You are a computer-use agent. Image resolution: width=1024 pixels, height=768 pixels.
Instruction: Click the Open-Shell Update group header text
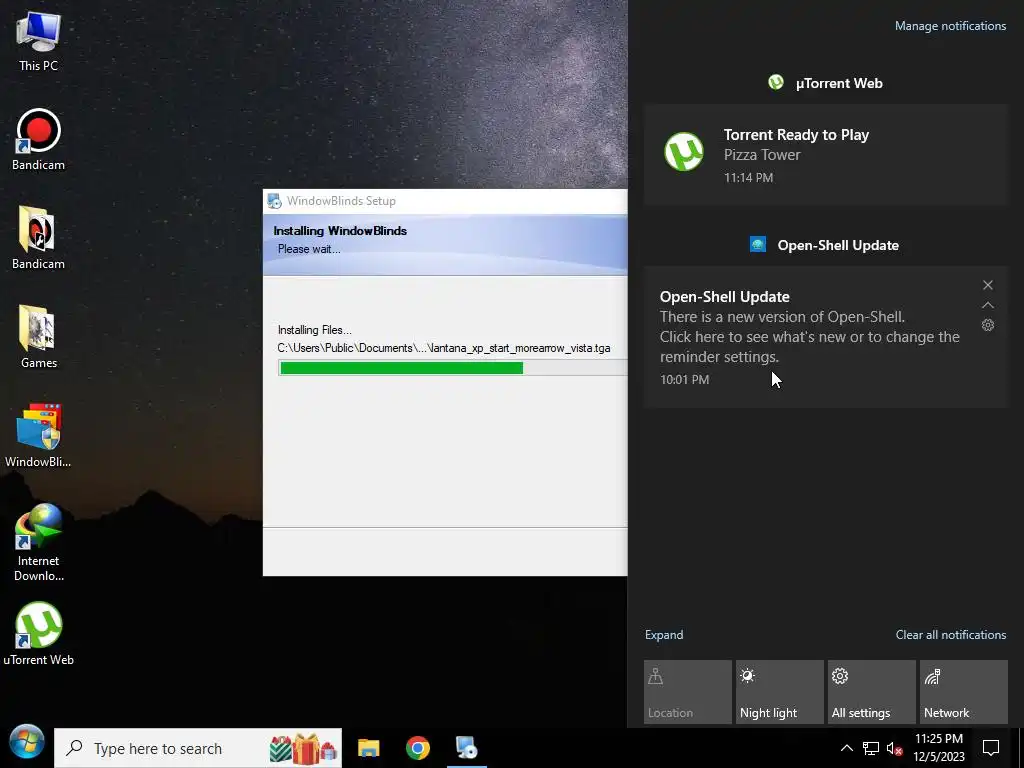pos(838,246)
